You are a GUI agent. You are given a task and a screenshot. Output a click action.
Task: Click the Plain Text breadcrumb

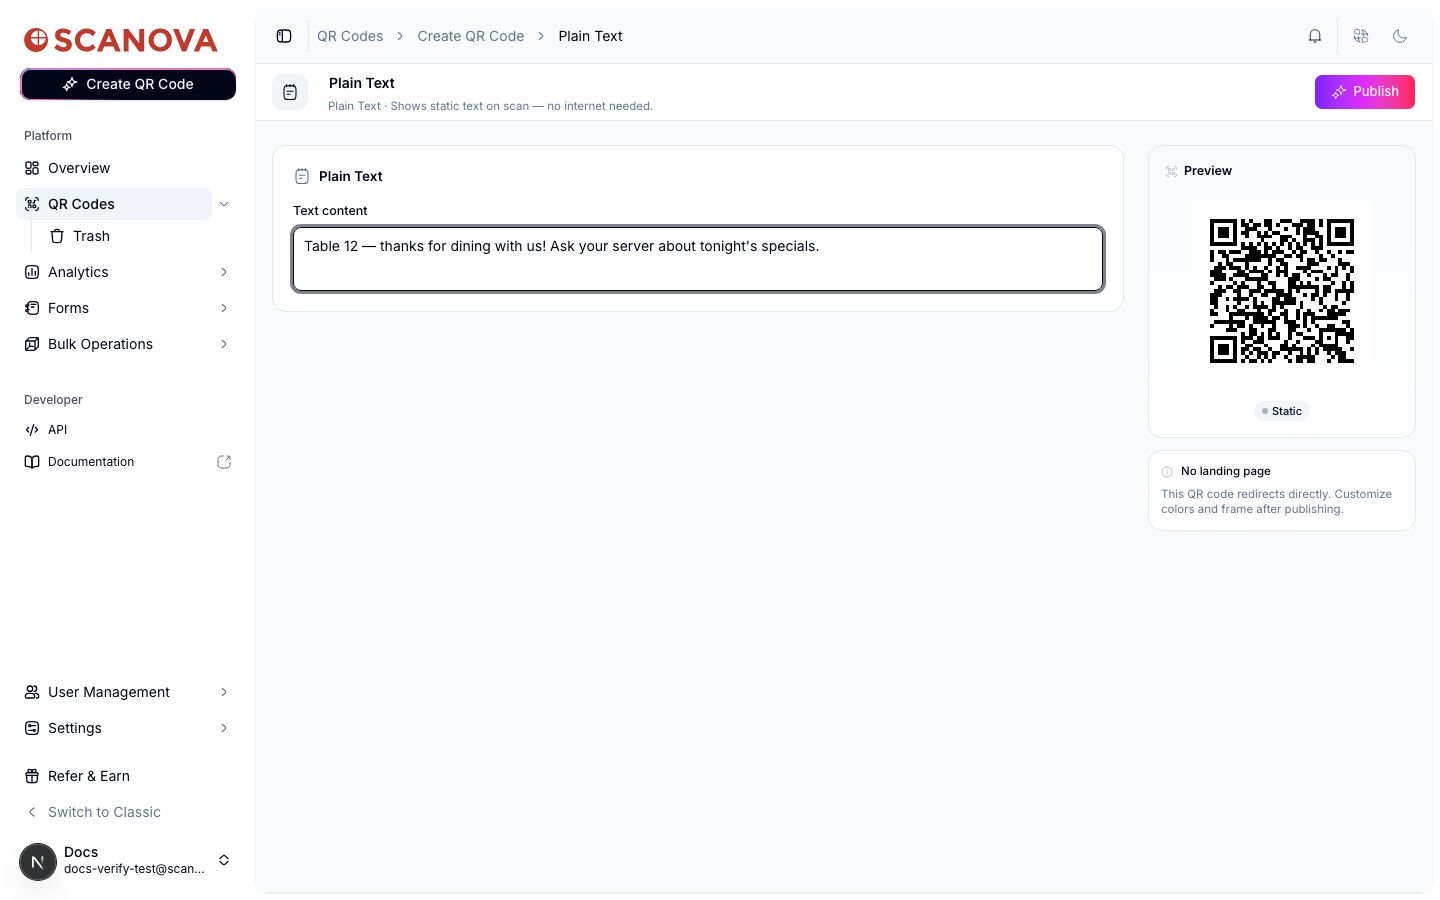[591, 36]
